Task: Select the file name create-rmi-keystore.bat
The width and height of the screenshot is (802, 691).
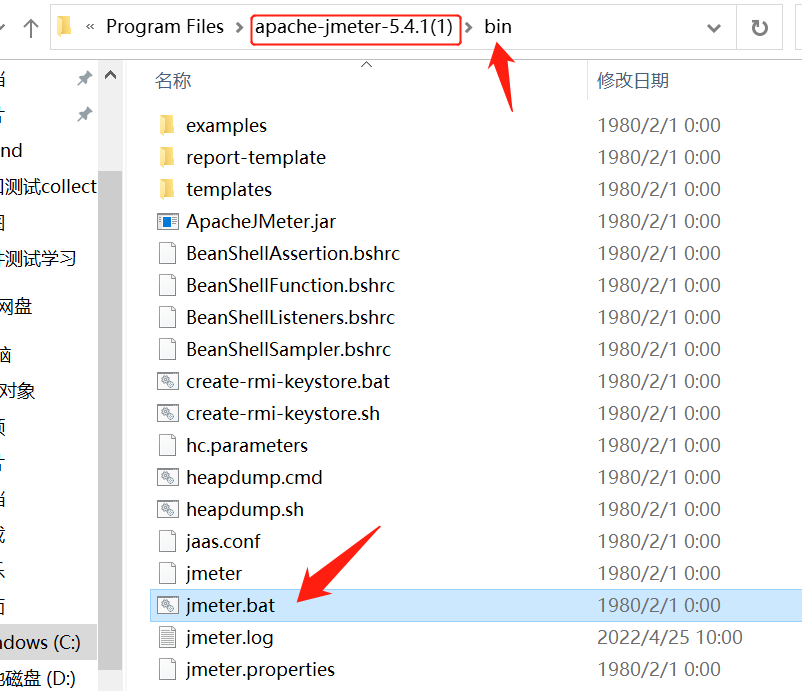Action: (x=288, y=382)
